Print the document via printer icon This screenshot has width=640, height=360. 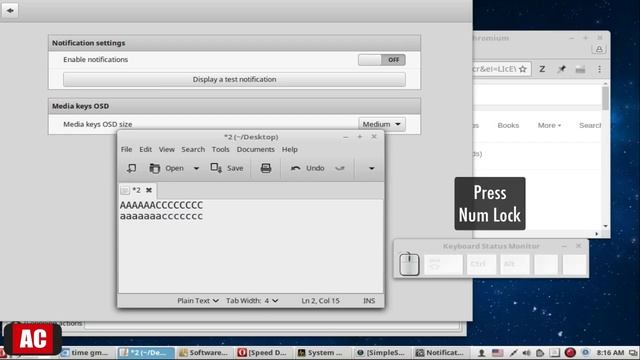point(266,168)
